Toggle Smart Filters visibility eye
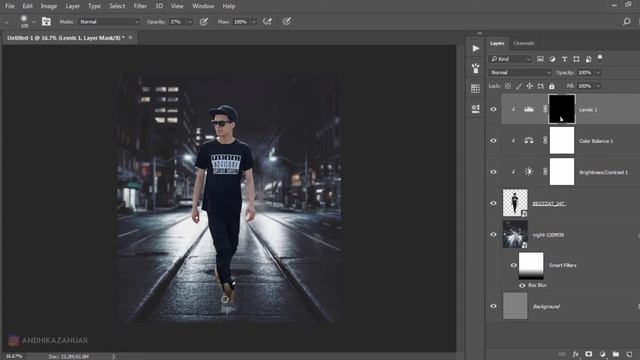Viewport: 640px width, 360px height. click(x=513, y=265)
